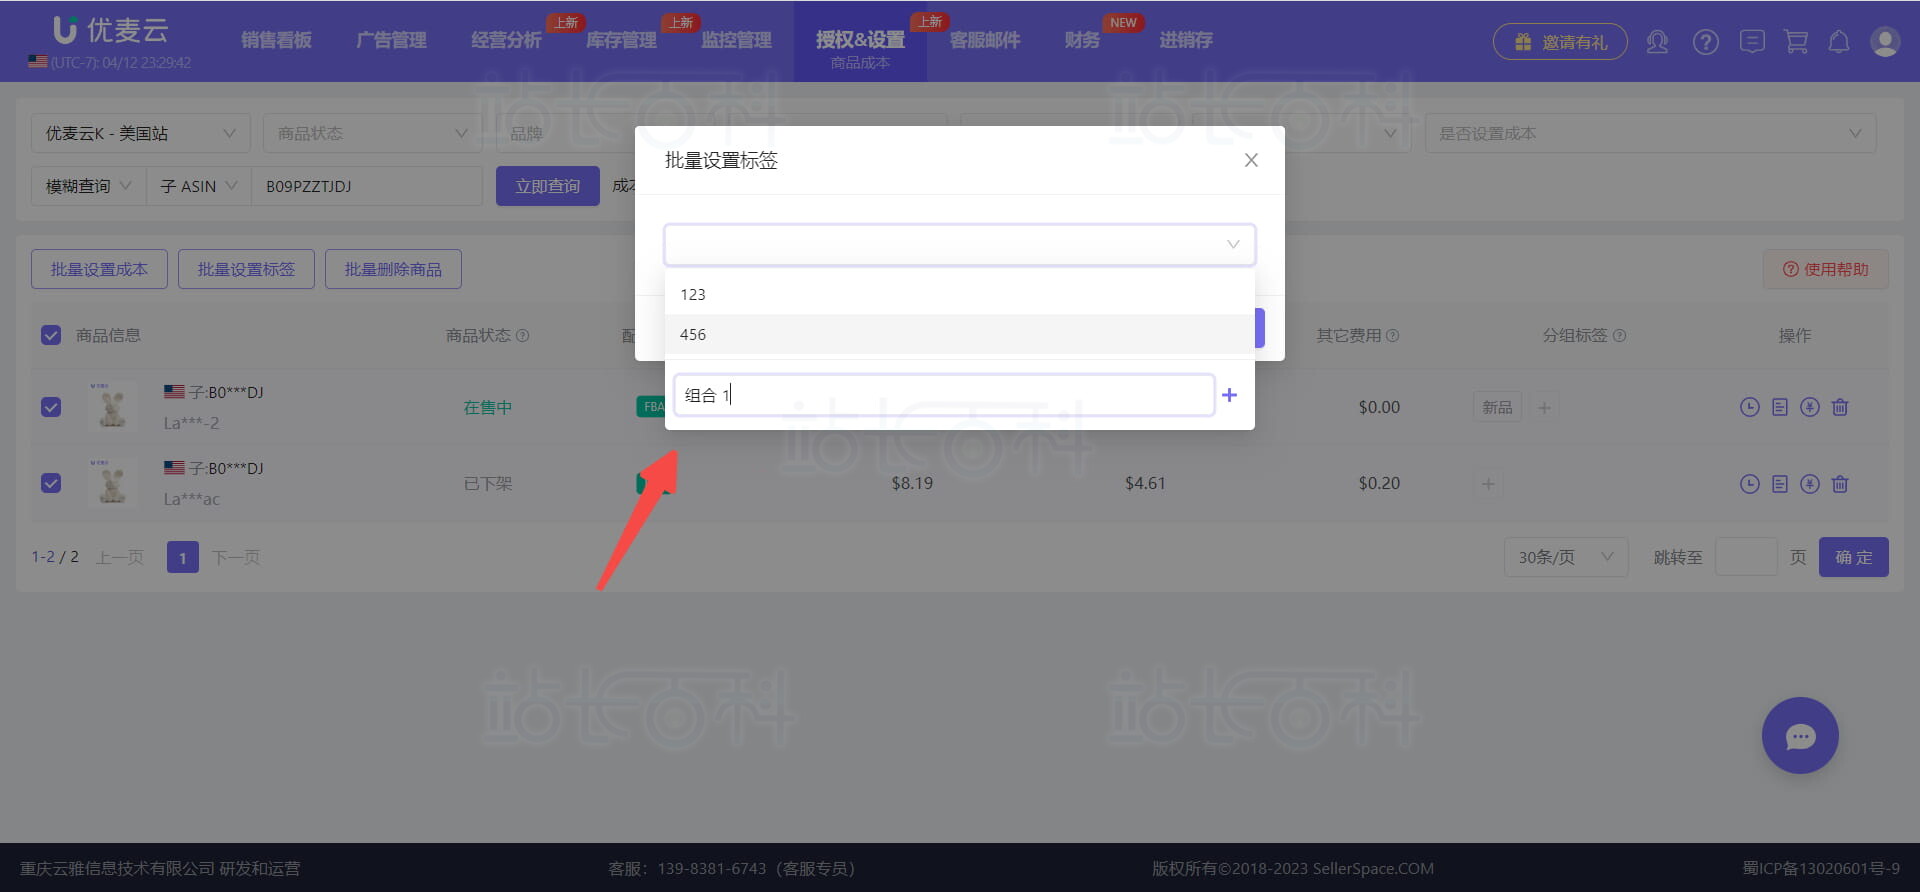Open the shopping cart icon

coord(1796,42)
